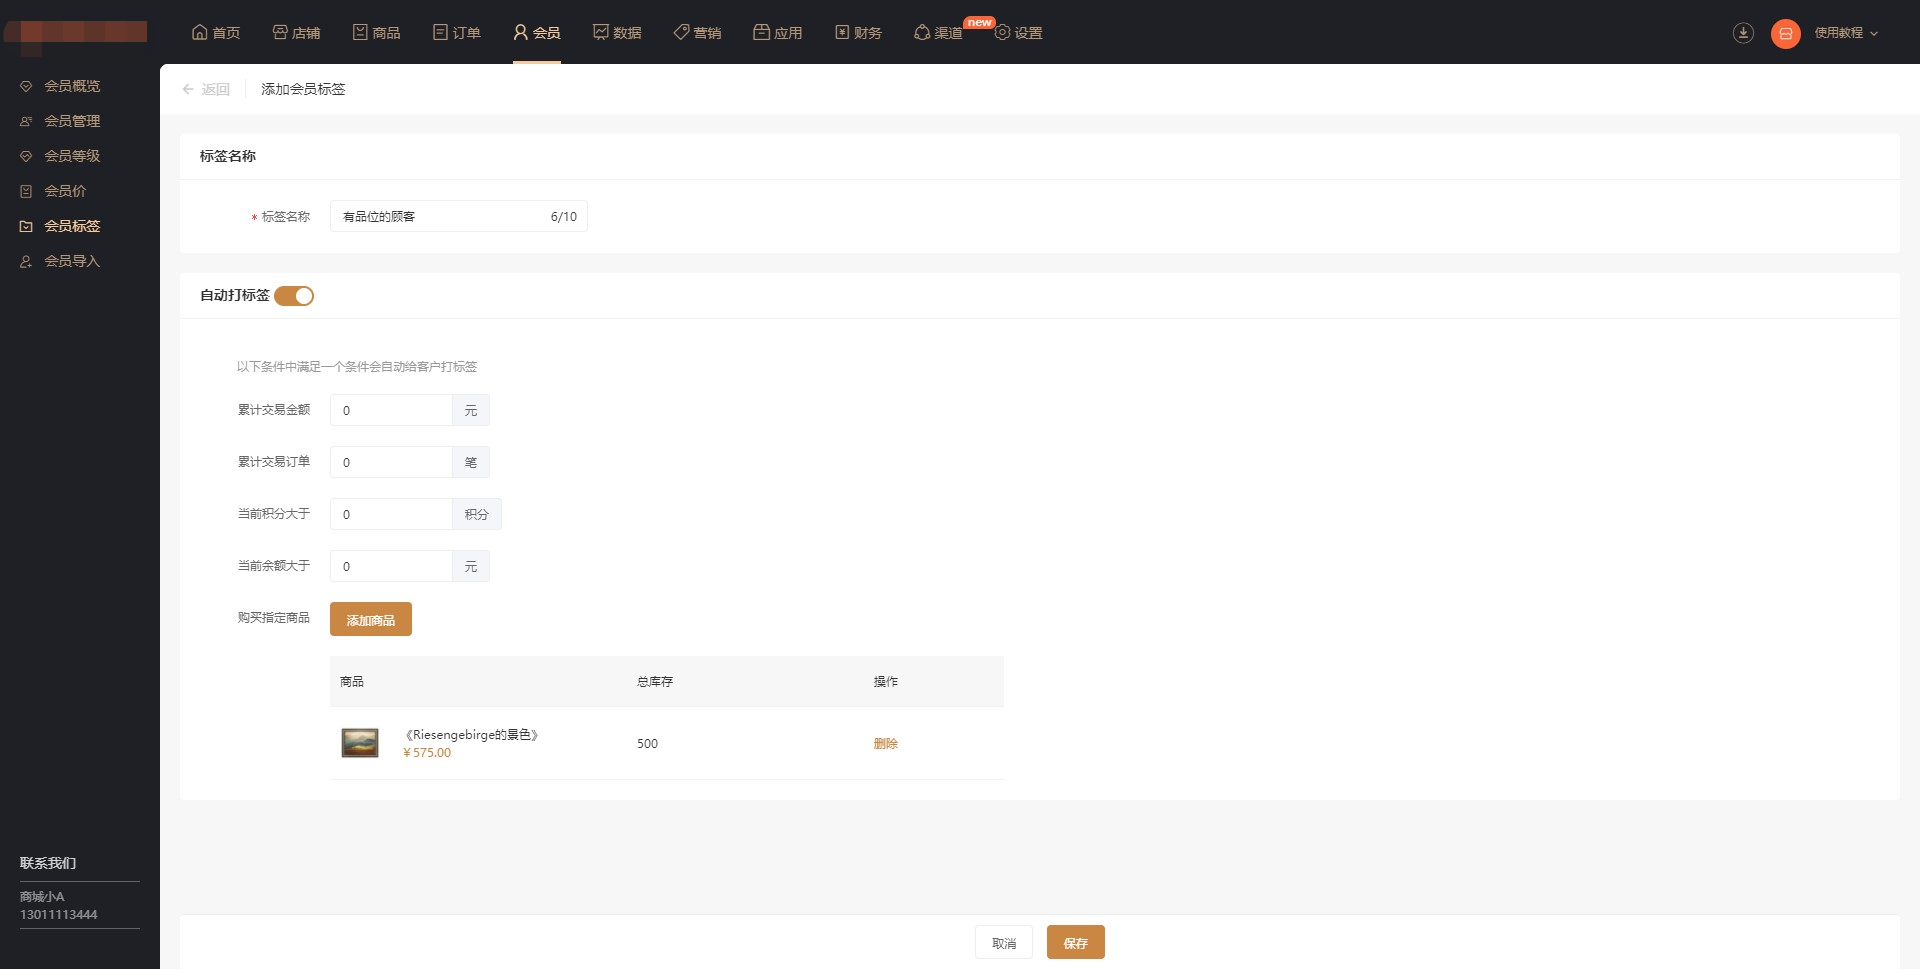Click the 会员概览 sidebar icon
Image resolution: width=1920 pixels, height=969 pixels.
[x=26, y=86]
